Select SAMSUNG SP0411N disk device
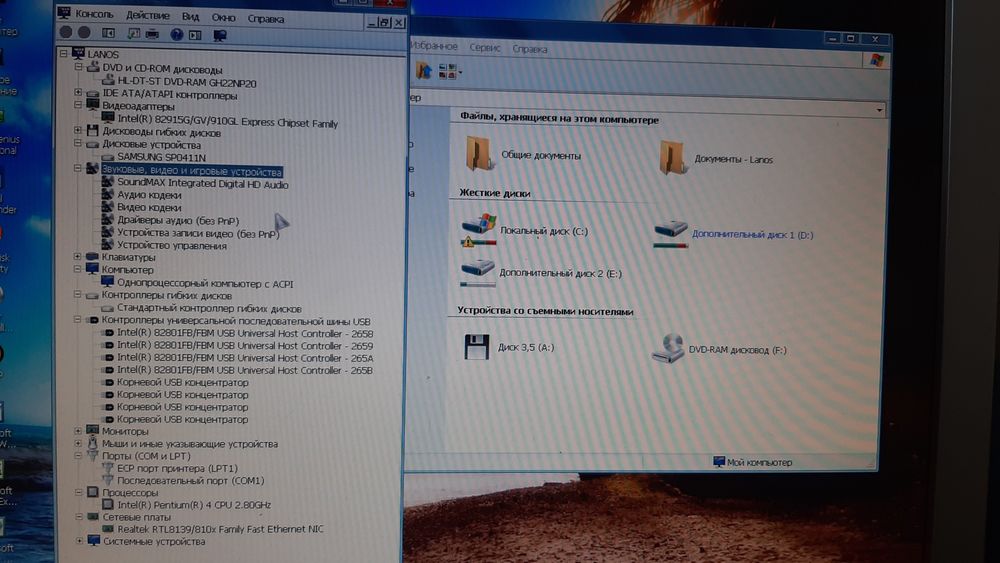Screen dimensions: 1000x563 coord(161,157)
